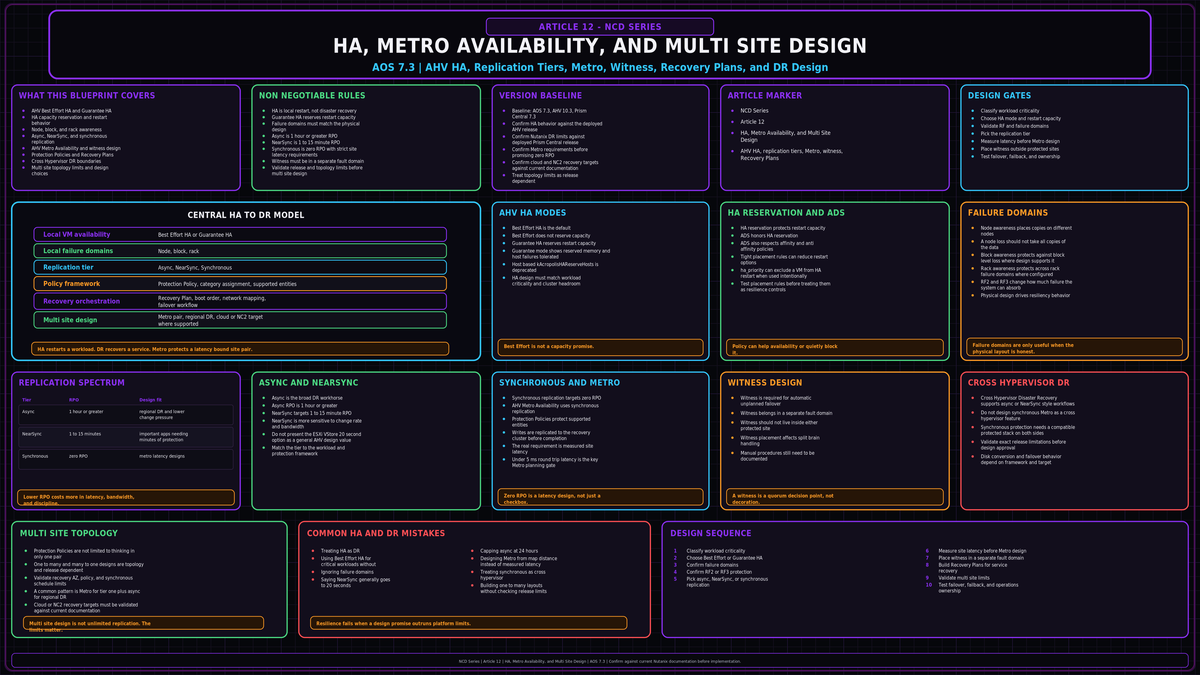Click the 'Synchronous' row in replication table
This screenshot has height=675, width=1200.
pos(126,457)
